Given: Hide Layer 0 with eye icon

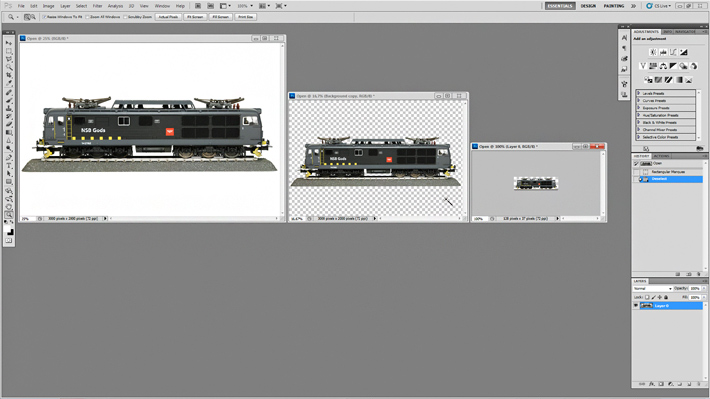Looking at the screenshot, I should point(636,306).
